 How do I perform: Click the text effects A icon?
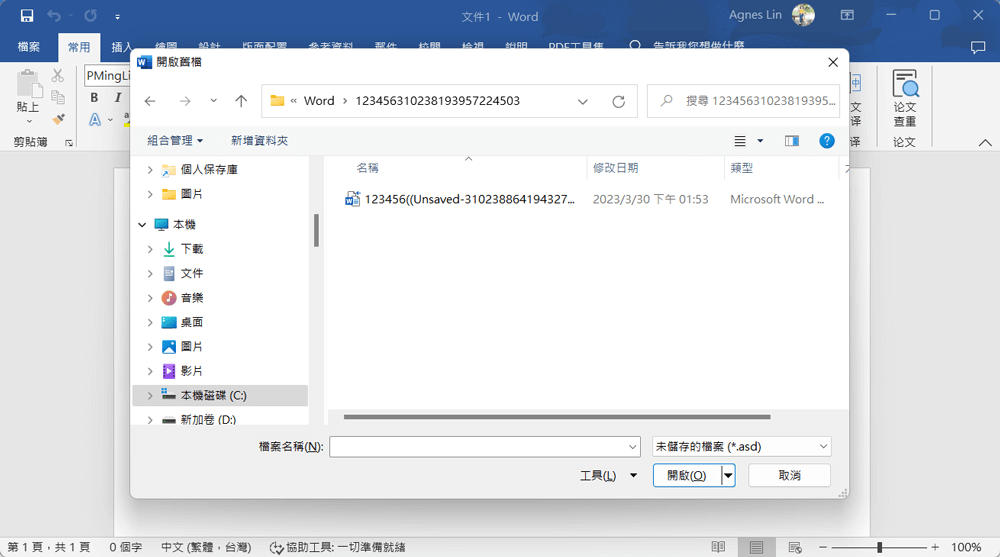95,119
